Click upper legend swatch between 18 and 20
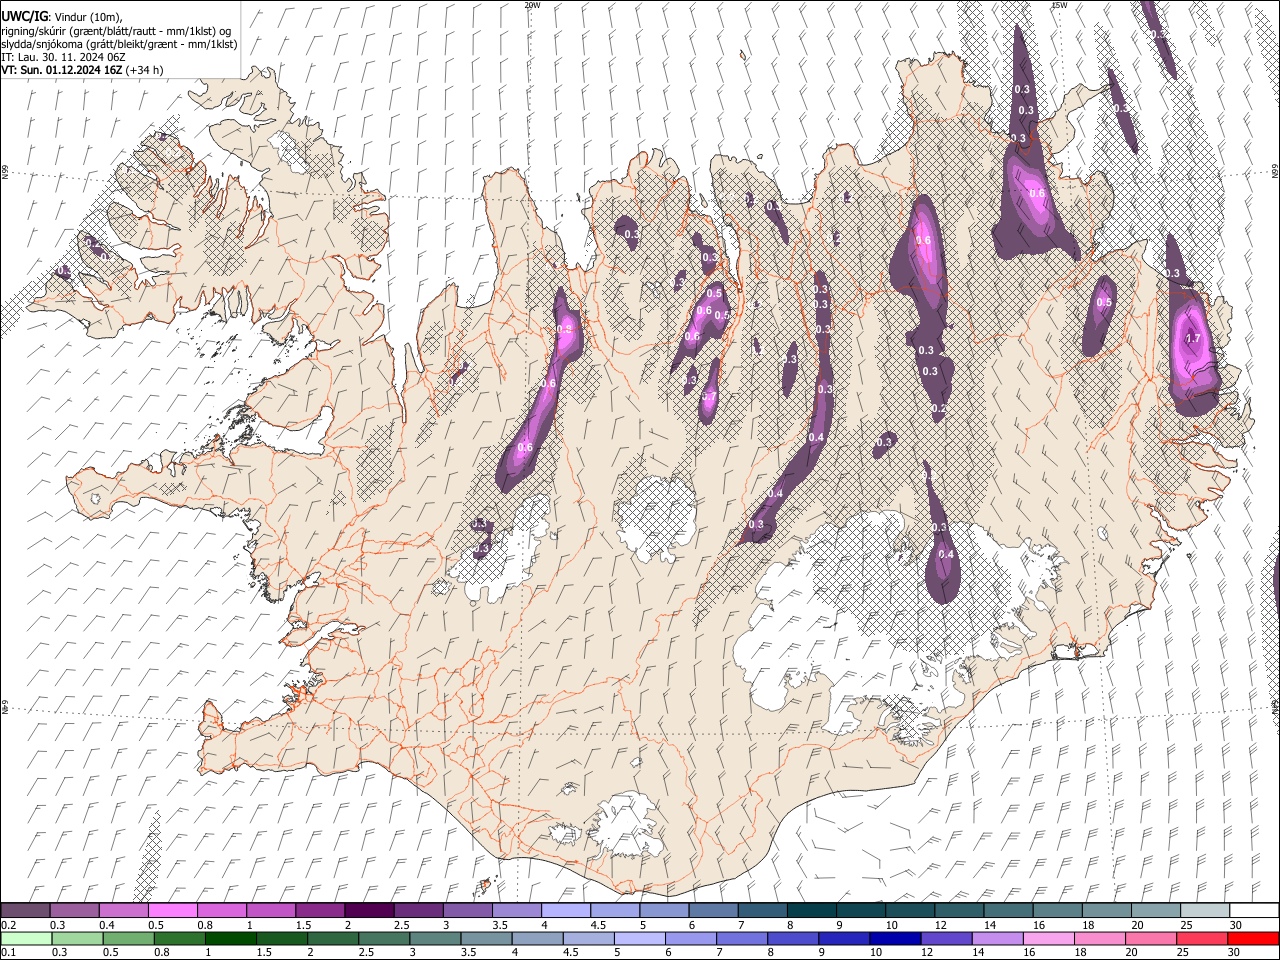This screenshot has width=1280, height=960. 1106,910
